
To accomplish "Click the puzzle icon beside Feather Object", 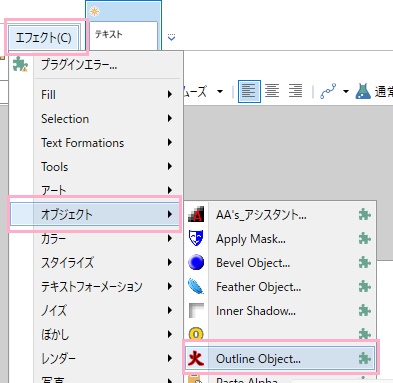I will (365, 287).
